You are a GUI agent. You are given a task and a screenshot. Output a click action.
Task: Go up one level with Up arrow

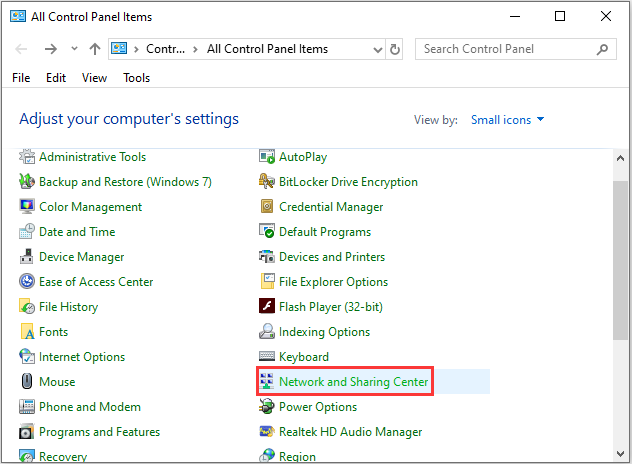click(94, 49)
